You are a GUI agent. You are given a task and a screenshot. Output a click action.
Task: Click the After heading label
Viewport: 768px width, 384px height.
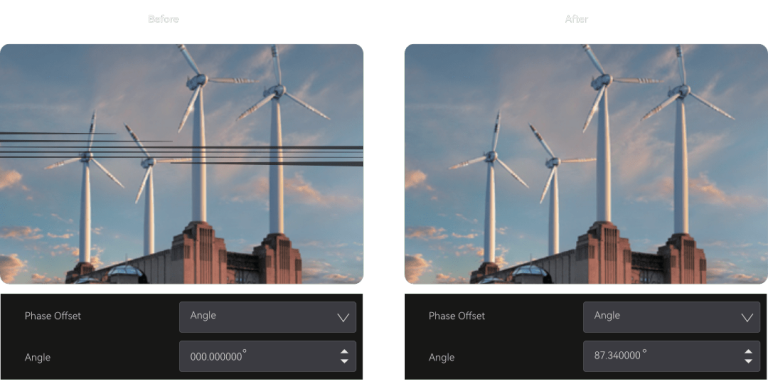pyautogui.click(x=576, y=19)
